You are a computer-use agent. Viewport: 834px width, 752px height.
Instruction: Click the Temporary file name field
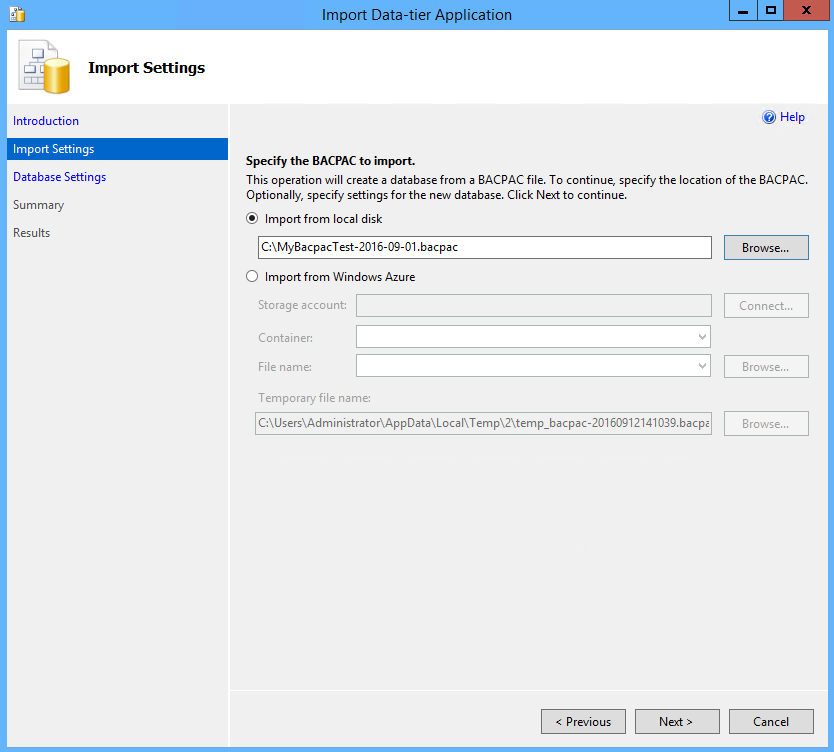pyautogui.click(x=483, y=424)
